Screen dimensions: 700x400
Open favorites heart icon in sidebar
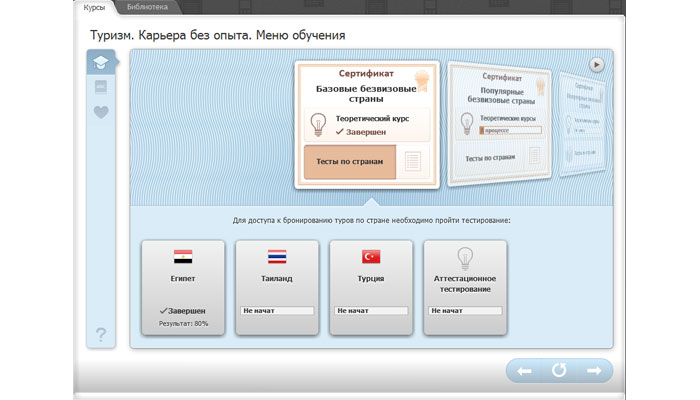[101, 112]
